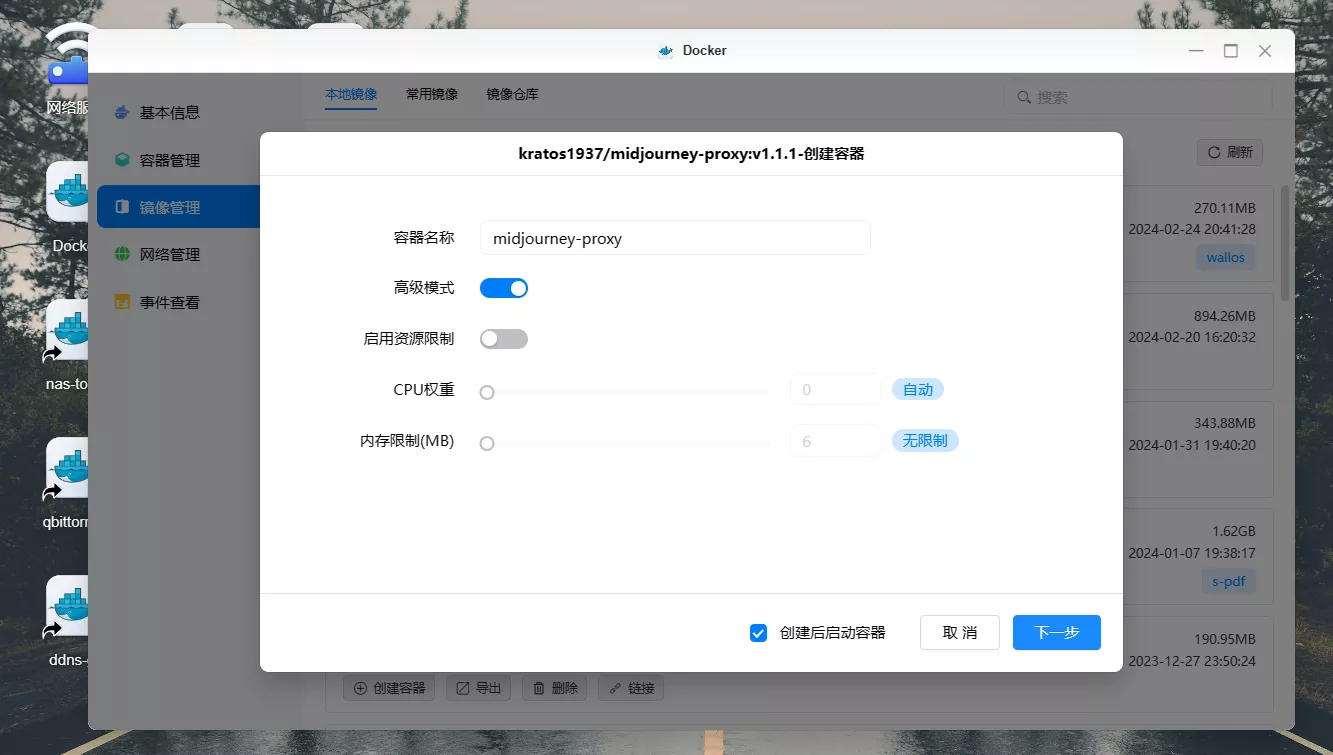Click the wallos image tag
This screenshot has height=755, width=1333.
[x=1225, y=257]
